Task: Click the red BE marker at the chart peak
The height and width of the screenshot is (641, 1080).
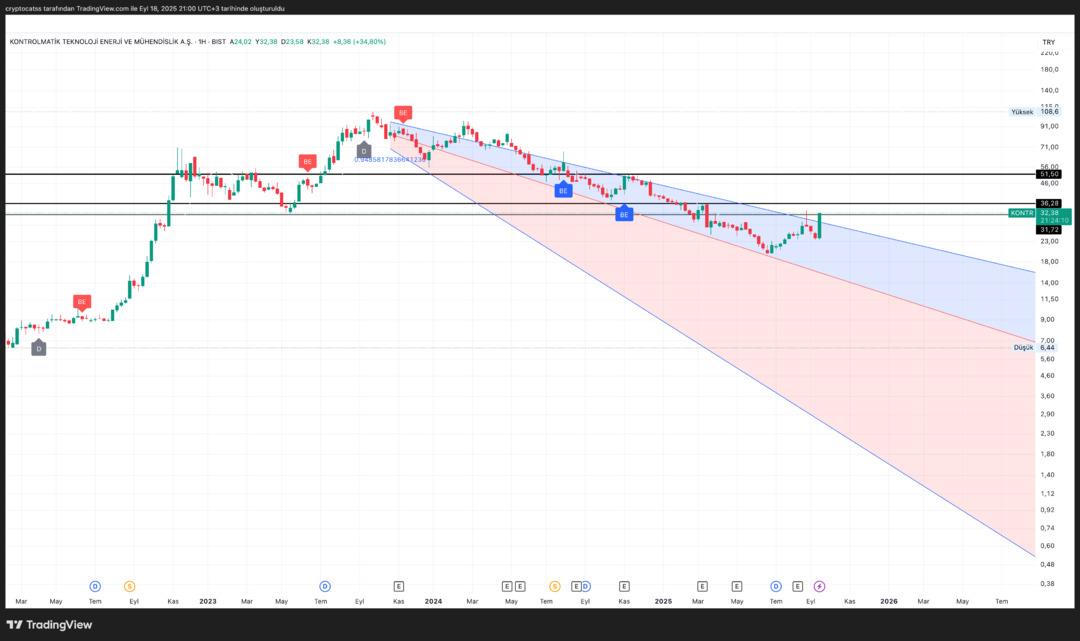Action: [x=403, y=113]
